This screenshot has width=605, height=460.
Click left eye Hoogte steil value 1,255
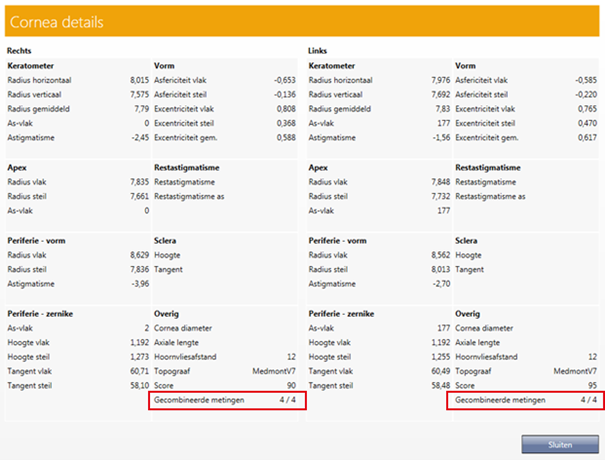(x=438, y=355)
